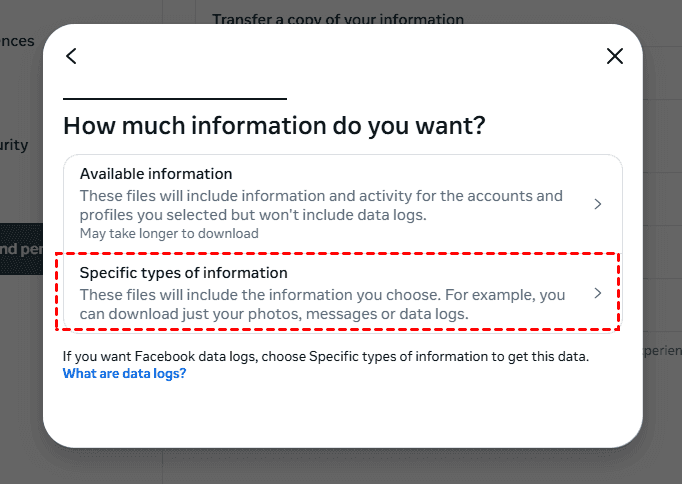Screen dimensions: 682x484
Task: Click 'Transfer a copy of your information' behind the dialog
Action: click(338, 19)
